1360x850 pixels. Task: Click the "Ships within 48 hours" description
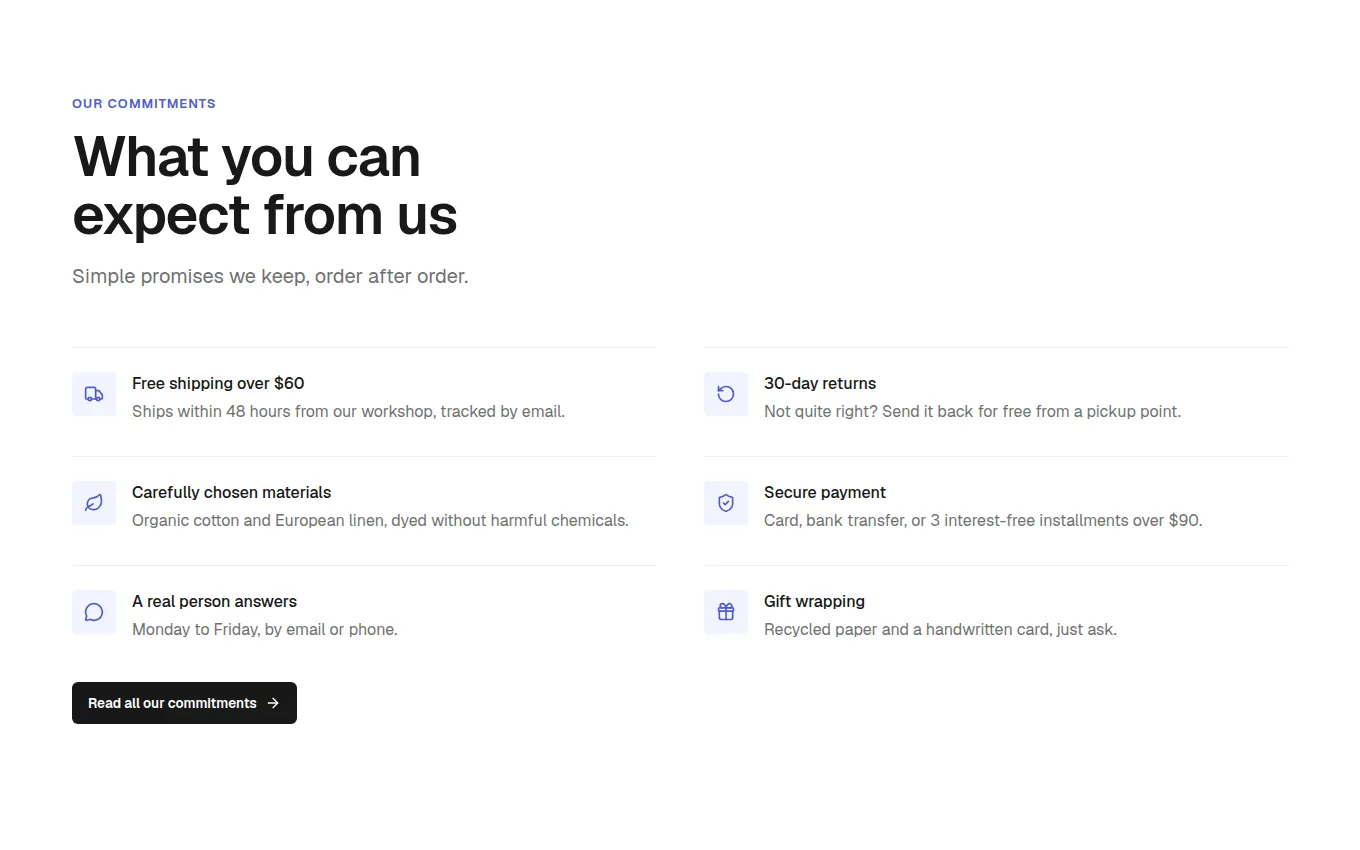(x=348, y=411)
